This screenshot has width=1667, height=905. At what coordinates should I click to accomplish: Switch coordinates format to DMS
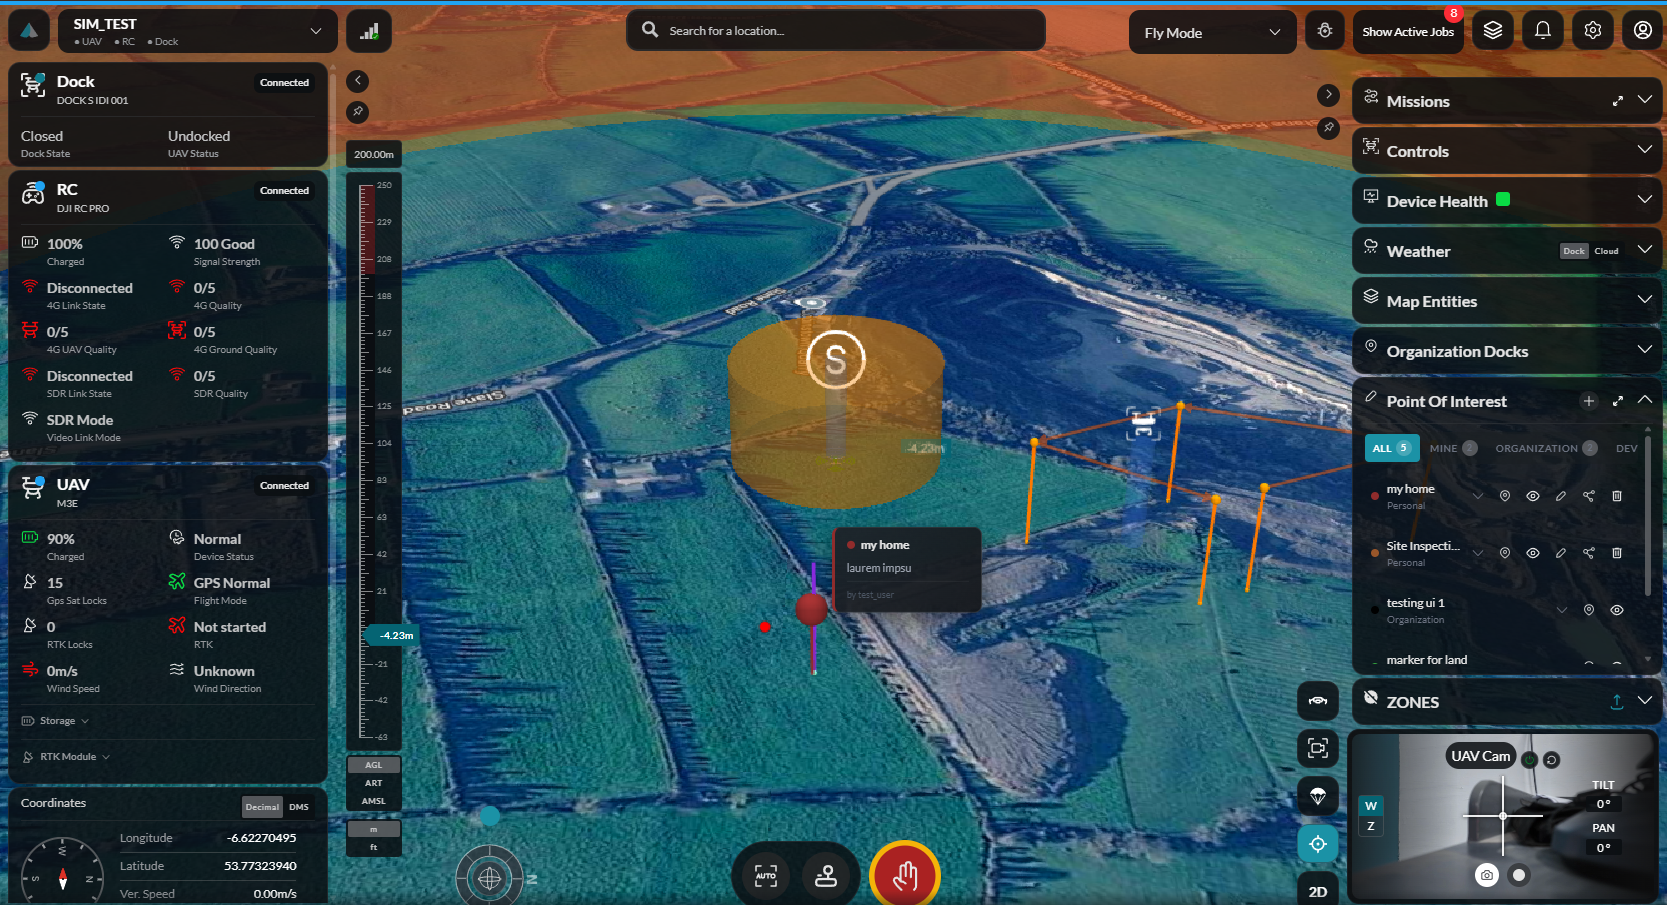299,807
